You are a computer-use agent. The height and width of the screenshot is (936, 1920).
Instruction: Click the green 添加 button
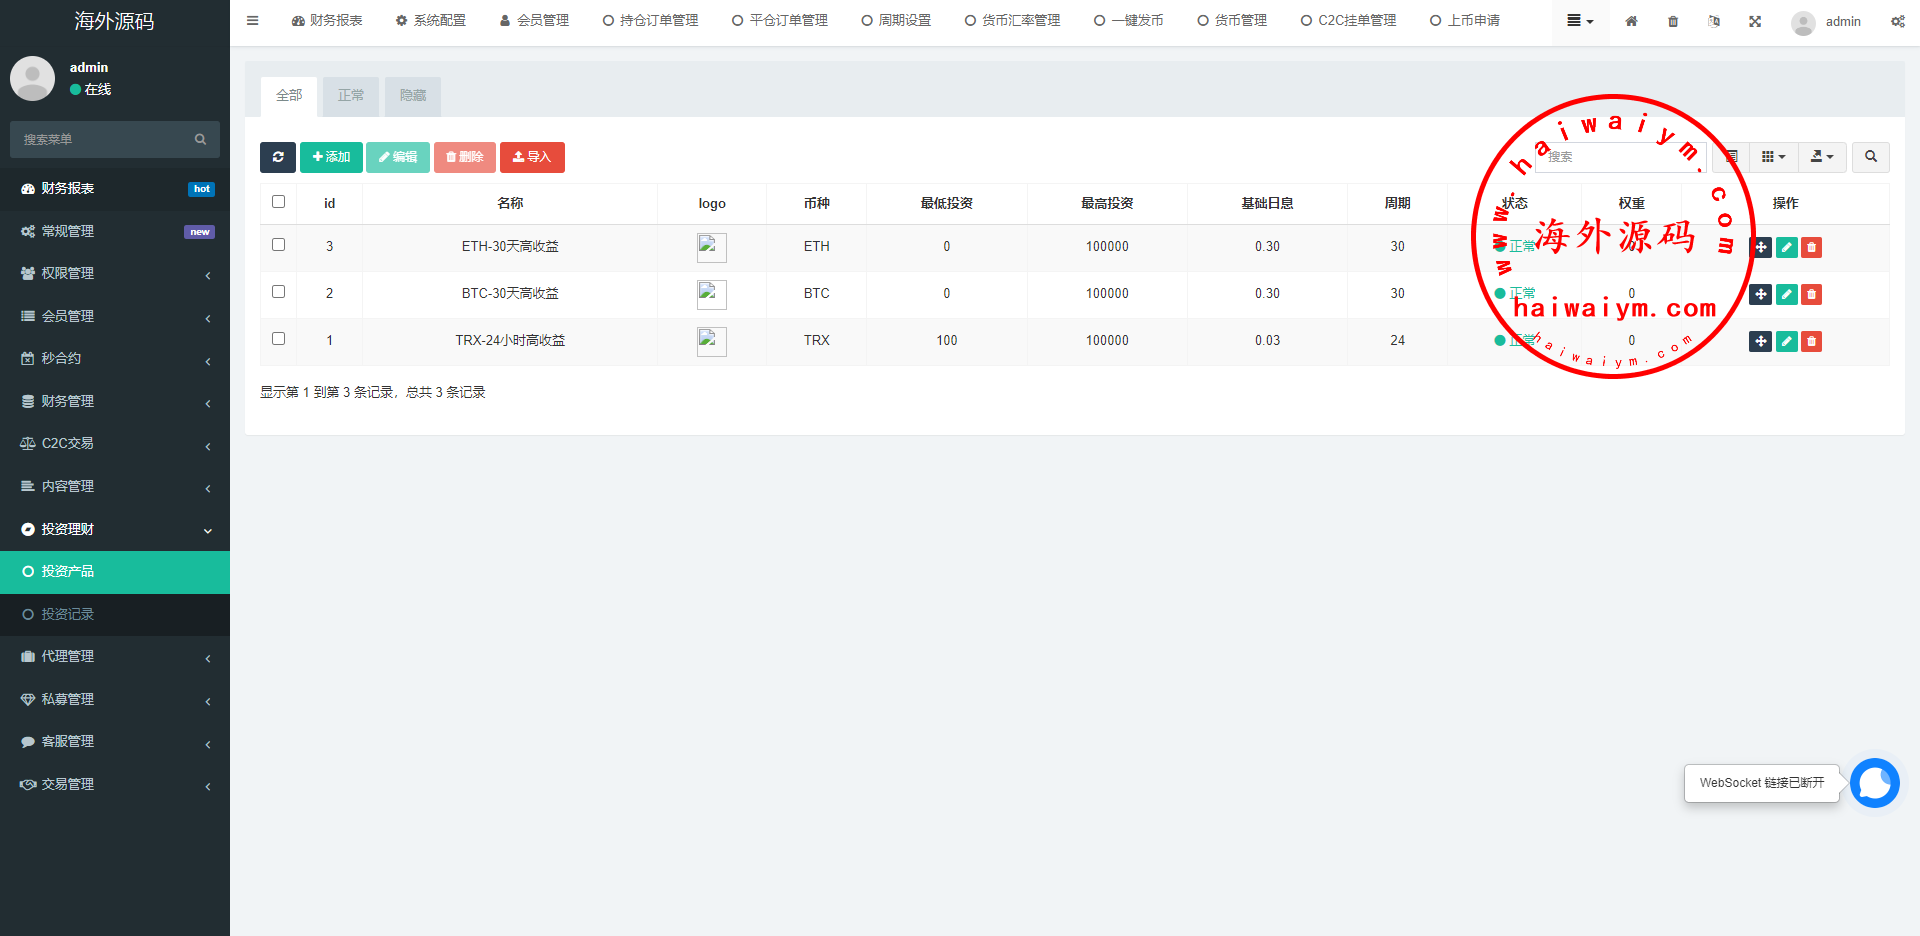(x=331, y=157)
